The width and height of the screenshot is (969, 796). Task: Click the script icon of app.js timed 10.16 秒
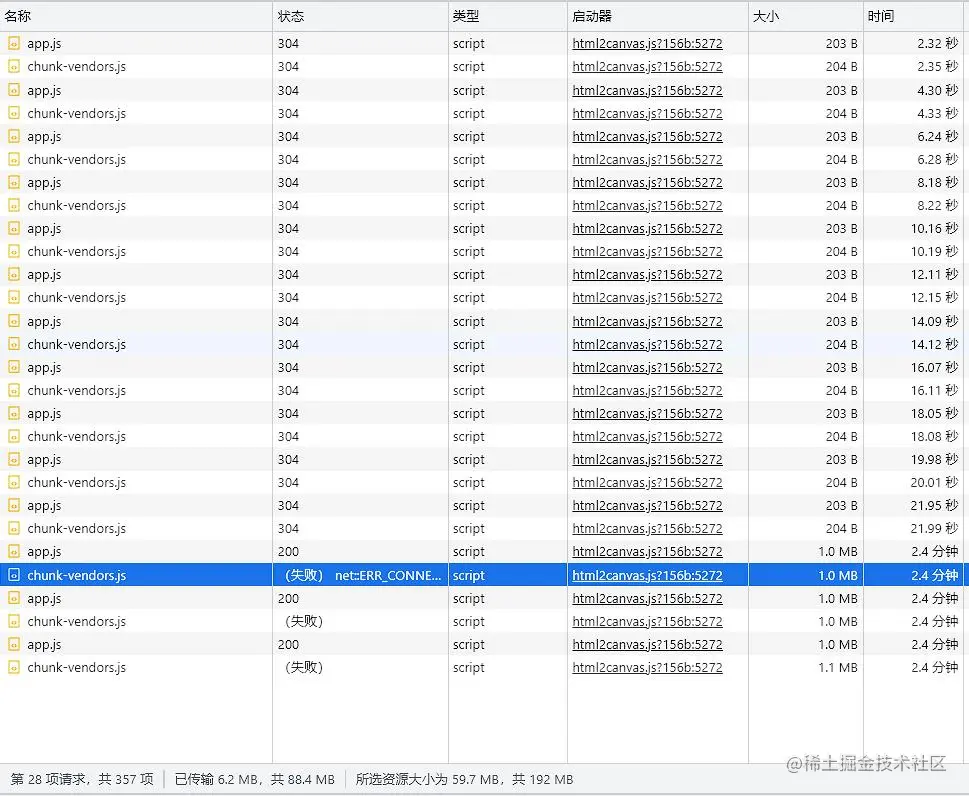tap(14, 228)
